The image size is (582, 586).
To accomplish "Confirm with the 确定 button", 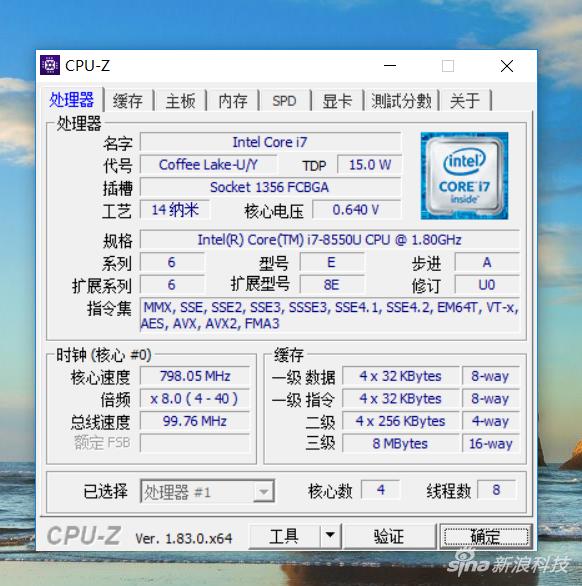I will point(486,536).
